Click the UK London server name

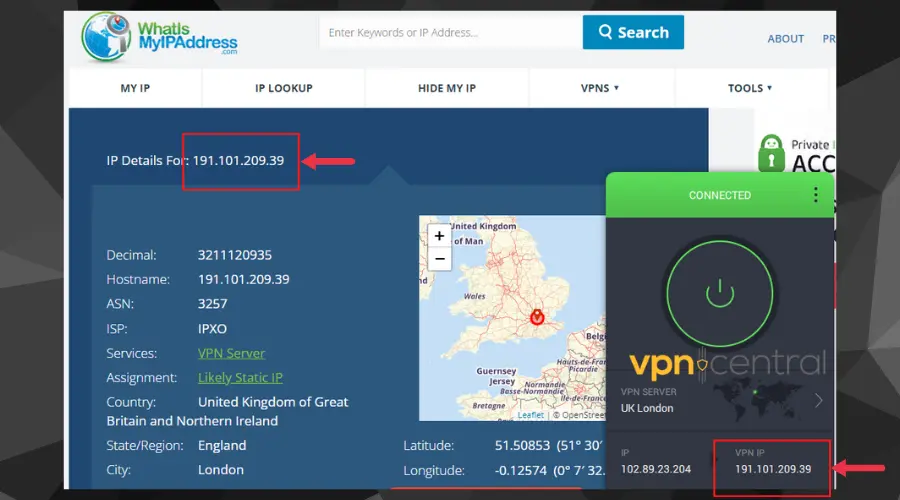click(647, 408)
